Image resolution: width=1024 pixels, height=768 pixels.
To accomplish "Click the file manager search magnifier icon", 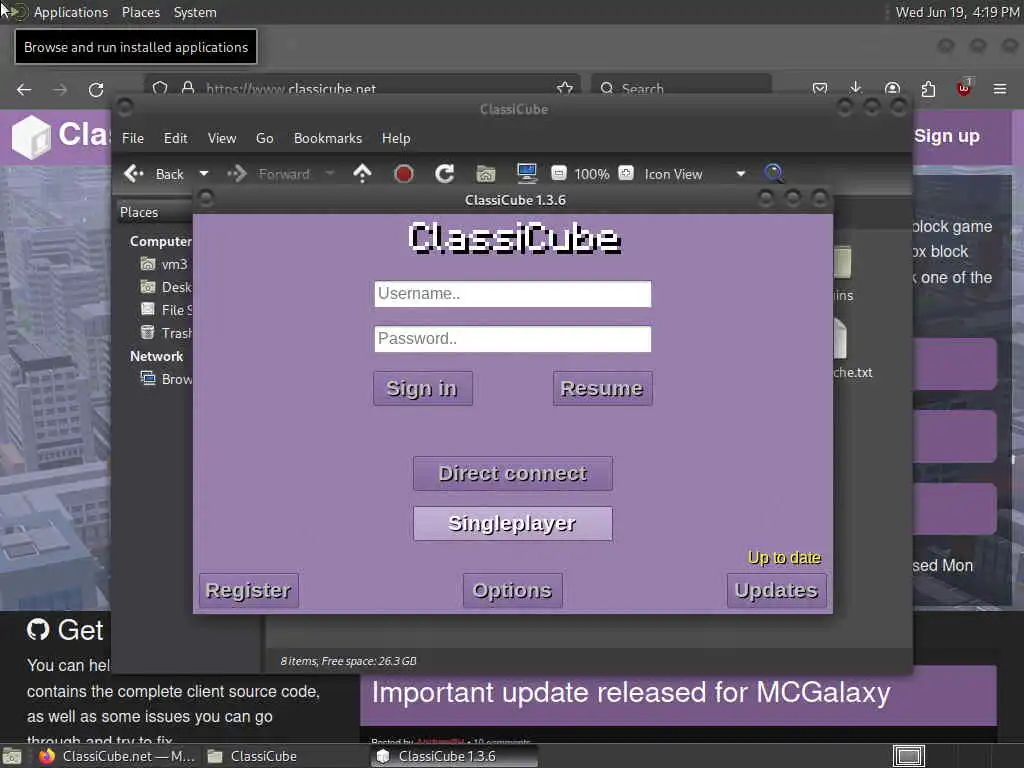I will (x=774, y=173).
